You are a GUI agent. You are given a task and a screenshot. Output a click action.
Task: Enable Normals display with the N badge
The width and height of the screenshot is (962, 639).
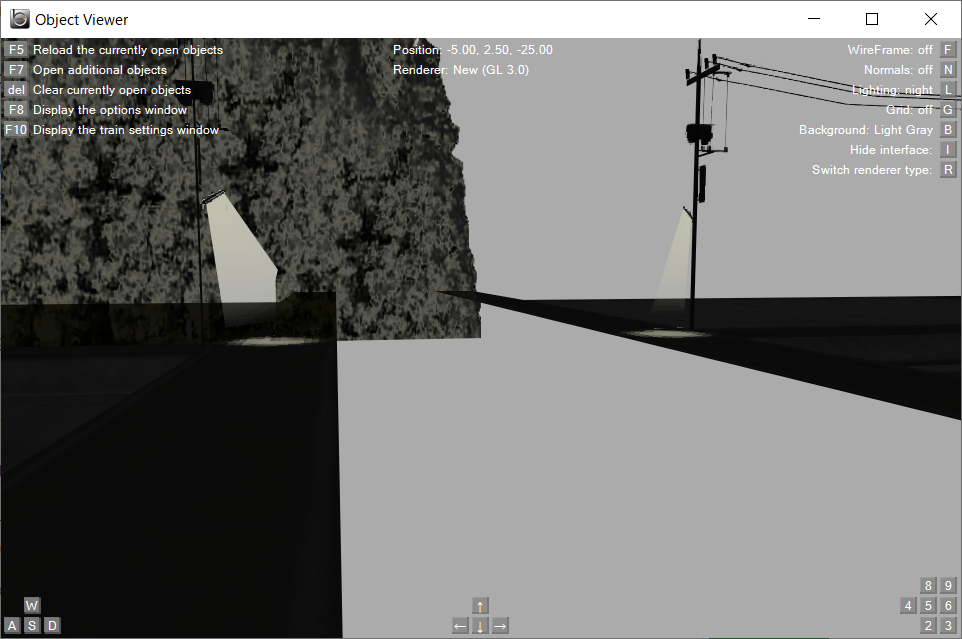coord(947,69)
